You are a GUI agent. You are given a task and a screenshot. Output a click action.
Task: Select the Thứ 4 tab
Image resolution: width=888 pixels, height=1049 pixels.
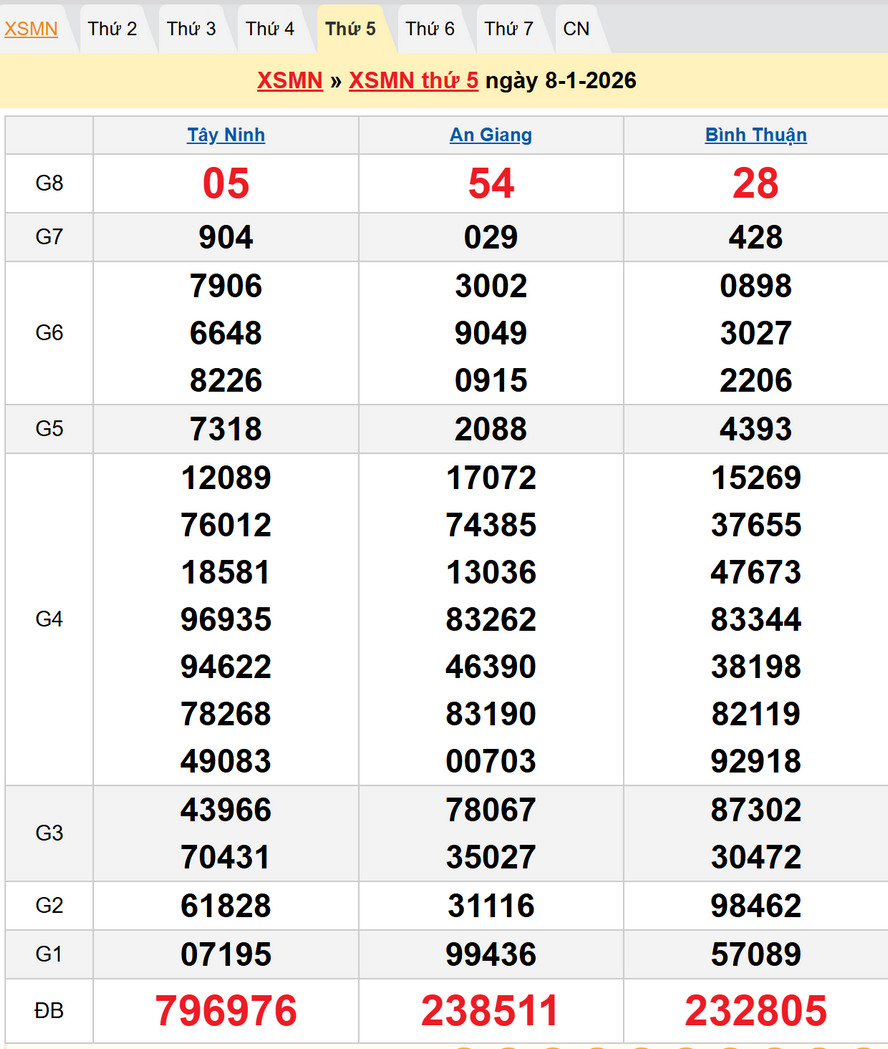[270, 29]
